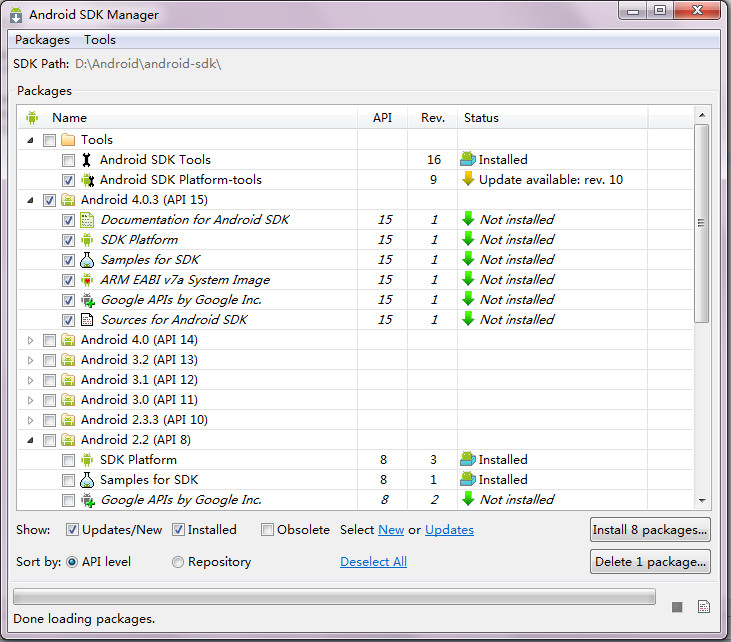Image resolution: width=731 pixels, height=642 pixels.
Task: Click the Updates selection link
Action: [449, 530]
